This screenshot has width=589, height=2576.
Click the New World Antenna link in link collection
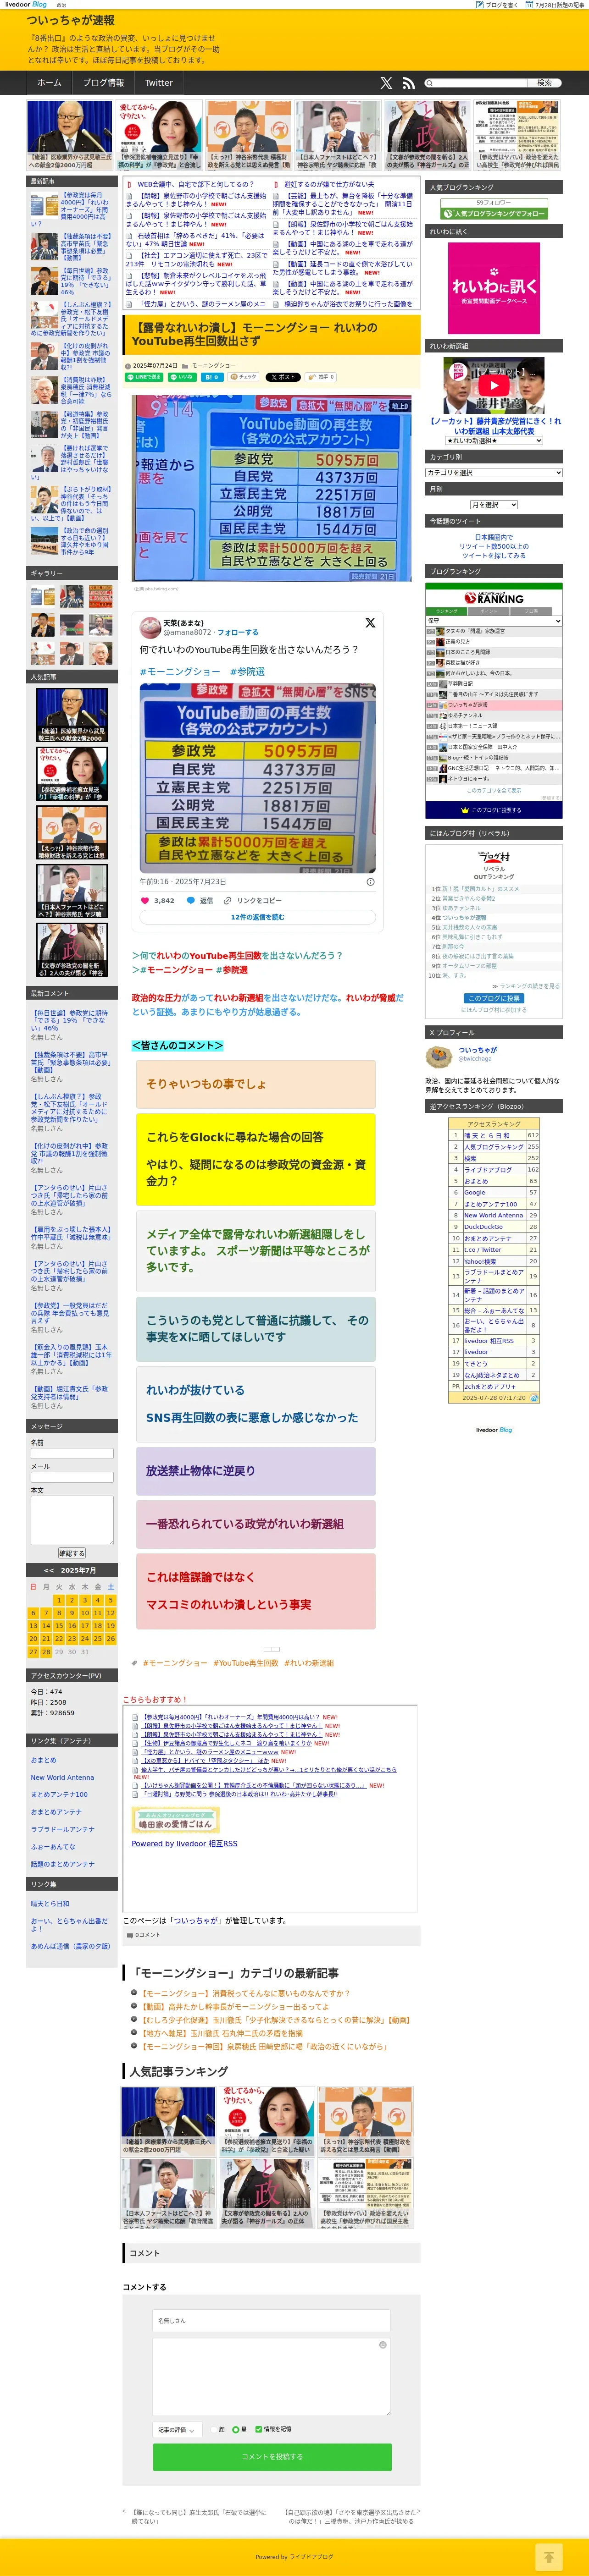62,1777
